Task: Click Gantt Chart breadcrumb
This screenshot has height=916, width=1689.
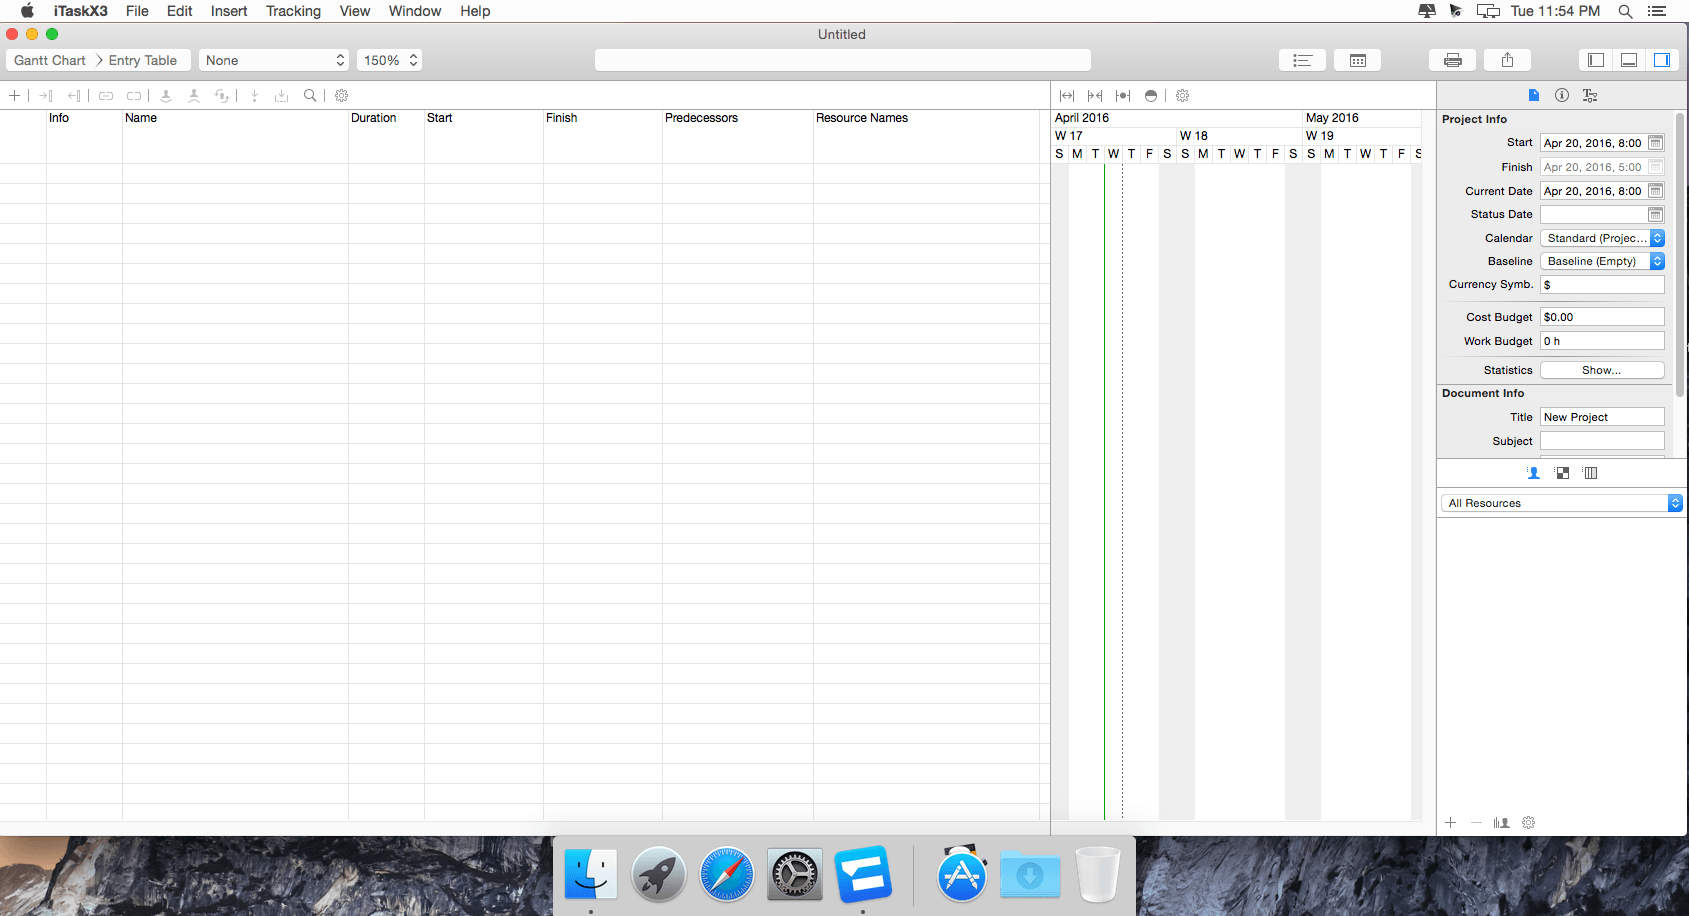Action: (x=50, y=60)
